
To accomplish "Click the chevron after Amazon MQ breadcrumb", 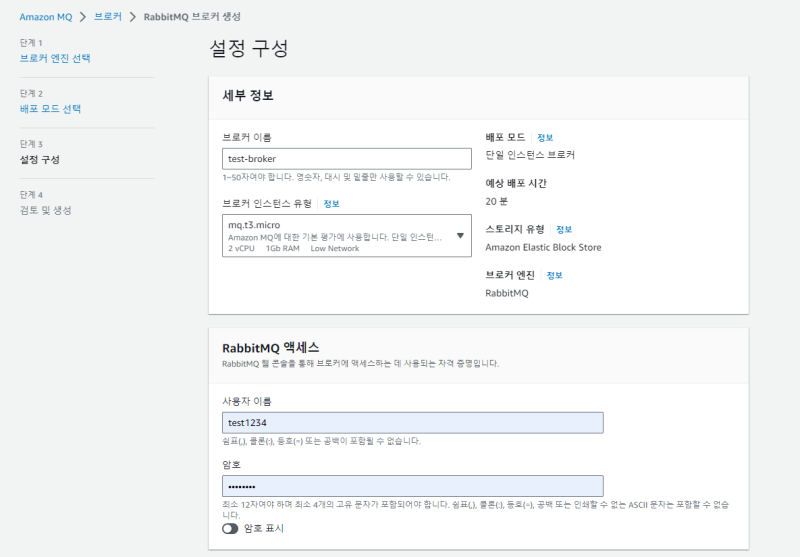I will click(x=81, y=17).
